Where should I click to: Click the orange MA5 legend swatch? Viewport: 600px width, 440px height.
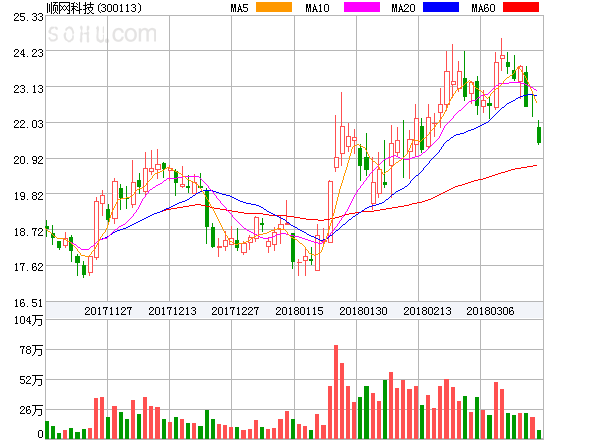[x=274, y=7]
